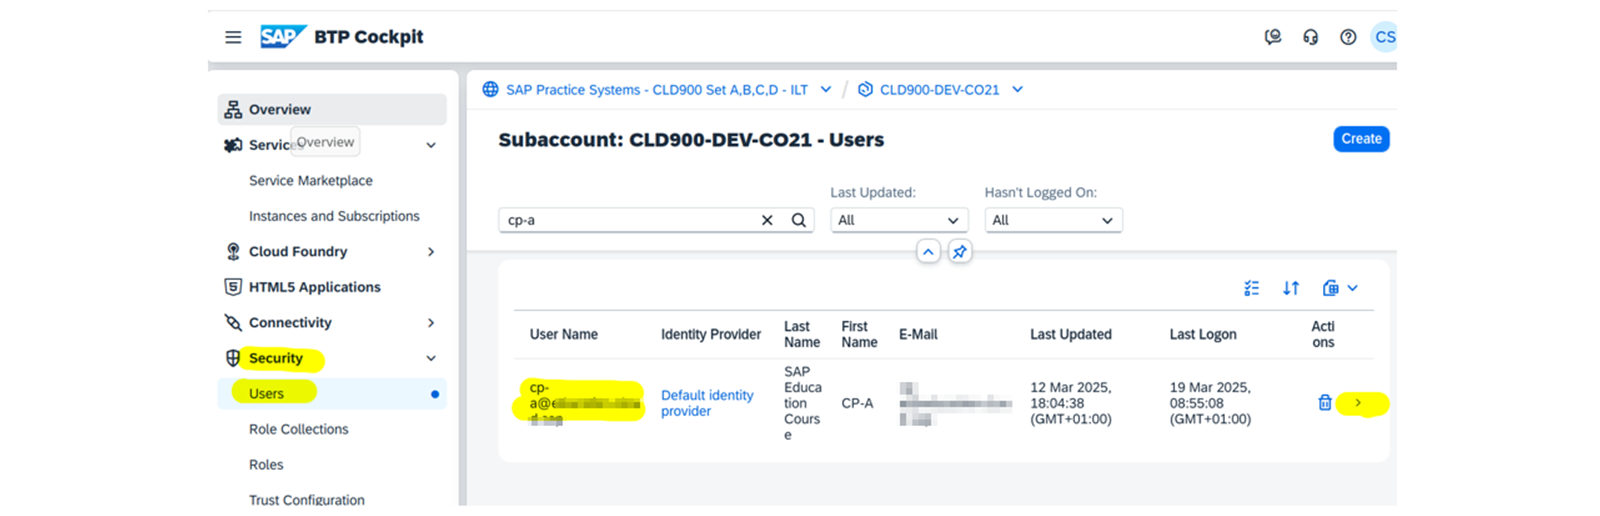The width and height of the screenshot is (1600, 516).
Task: Click the SAP Education Course last name cell
Action: pyautogui.click(x=803, y=403)
